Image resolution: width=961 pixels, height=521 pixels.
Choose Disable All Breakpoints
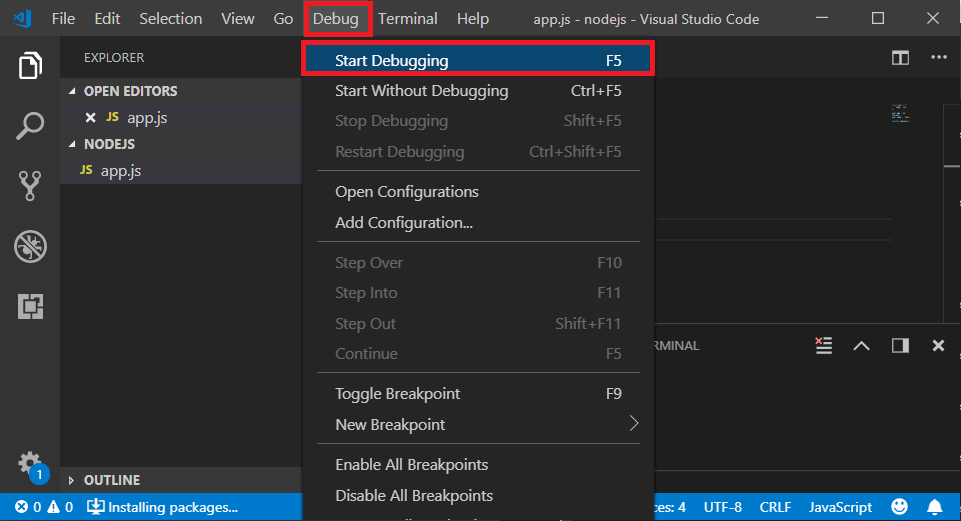pyautogui.click(x=478, y=495)
